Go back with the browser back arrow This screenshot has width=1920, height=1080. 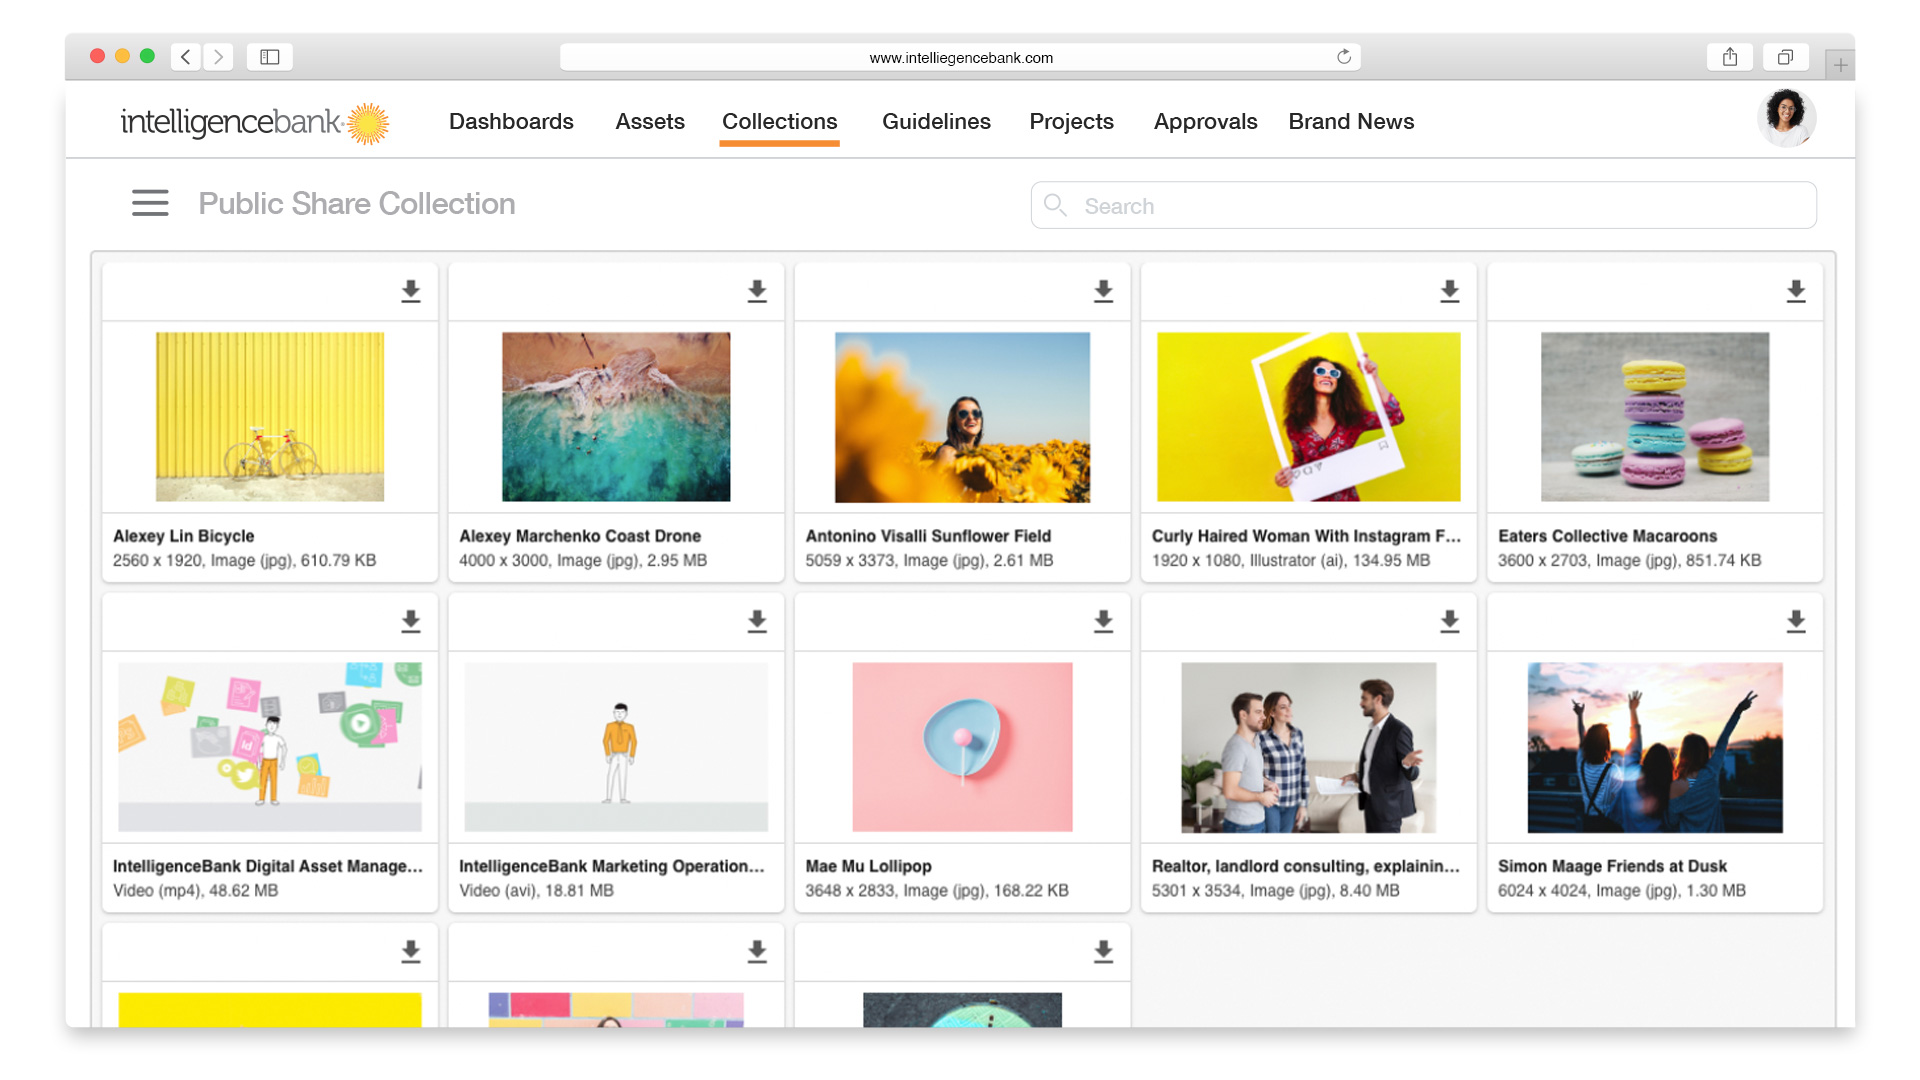click(186, 57)
